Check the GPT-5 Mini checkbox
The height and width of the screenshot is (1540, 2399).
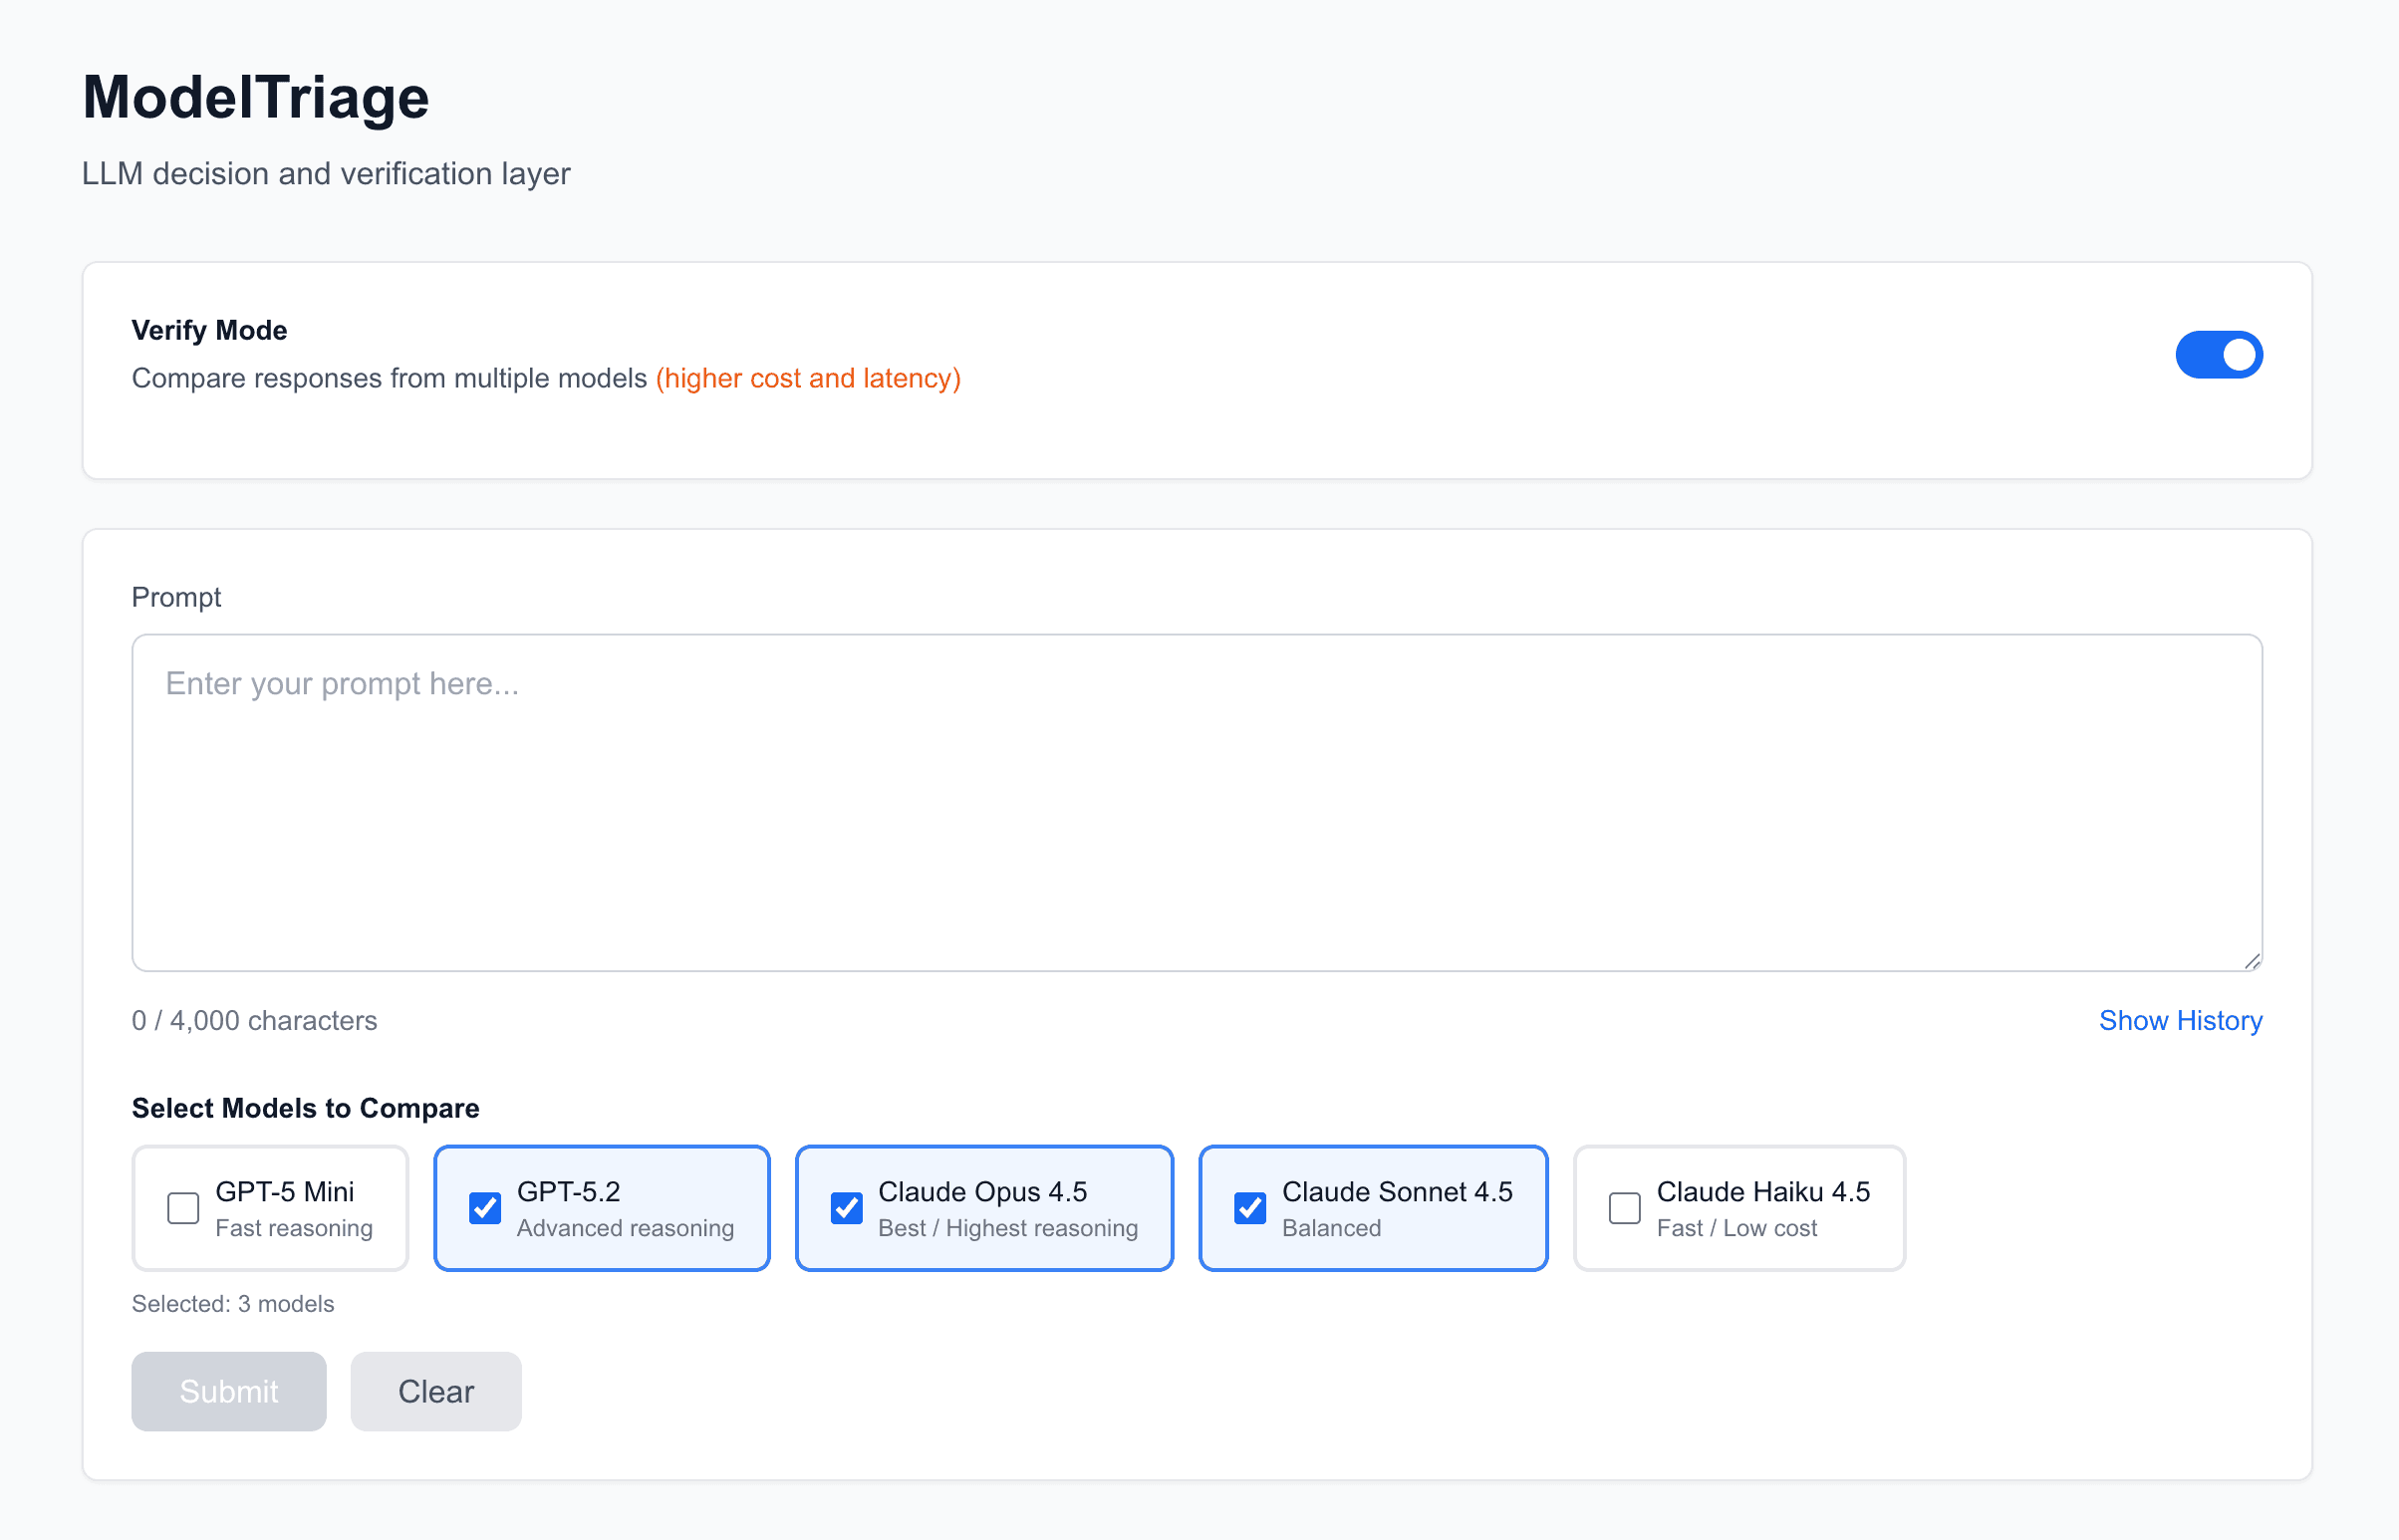pyautogui.click(x=183, y=1208)
